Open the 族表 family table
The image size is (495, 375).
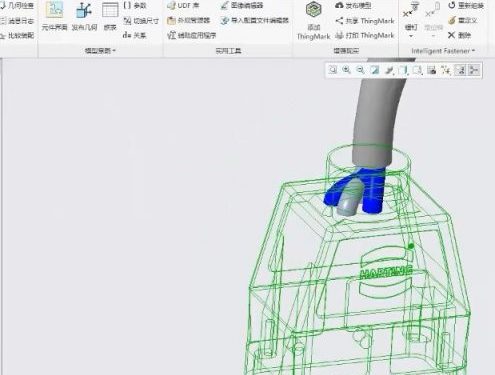click(x=110, y=16)
